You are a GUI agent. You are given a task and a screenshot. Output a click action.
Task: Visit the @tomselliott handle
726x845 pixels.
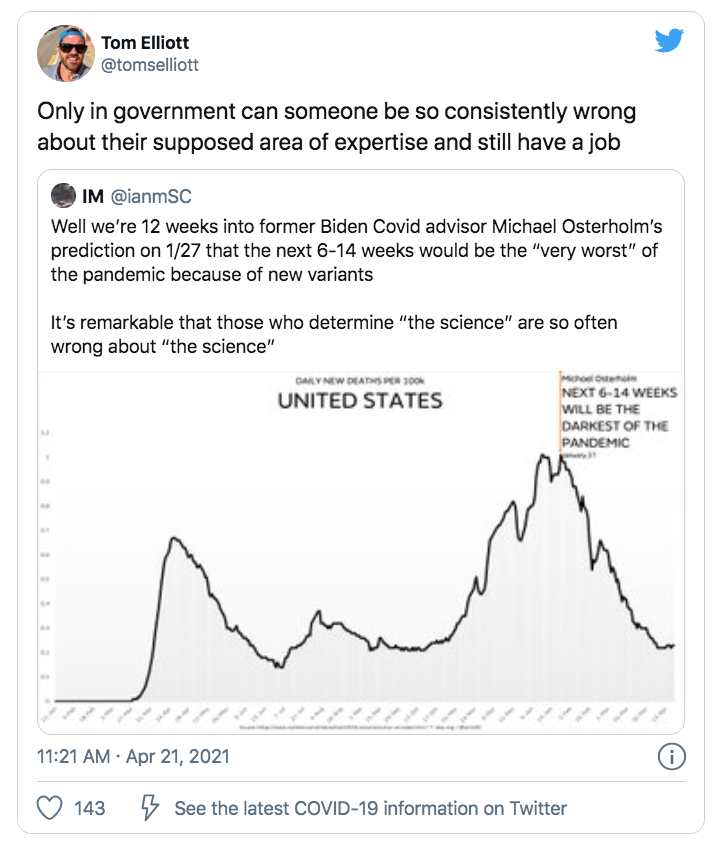(x=150, y=65)
